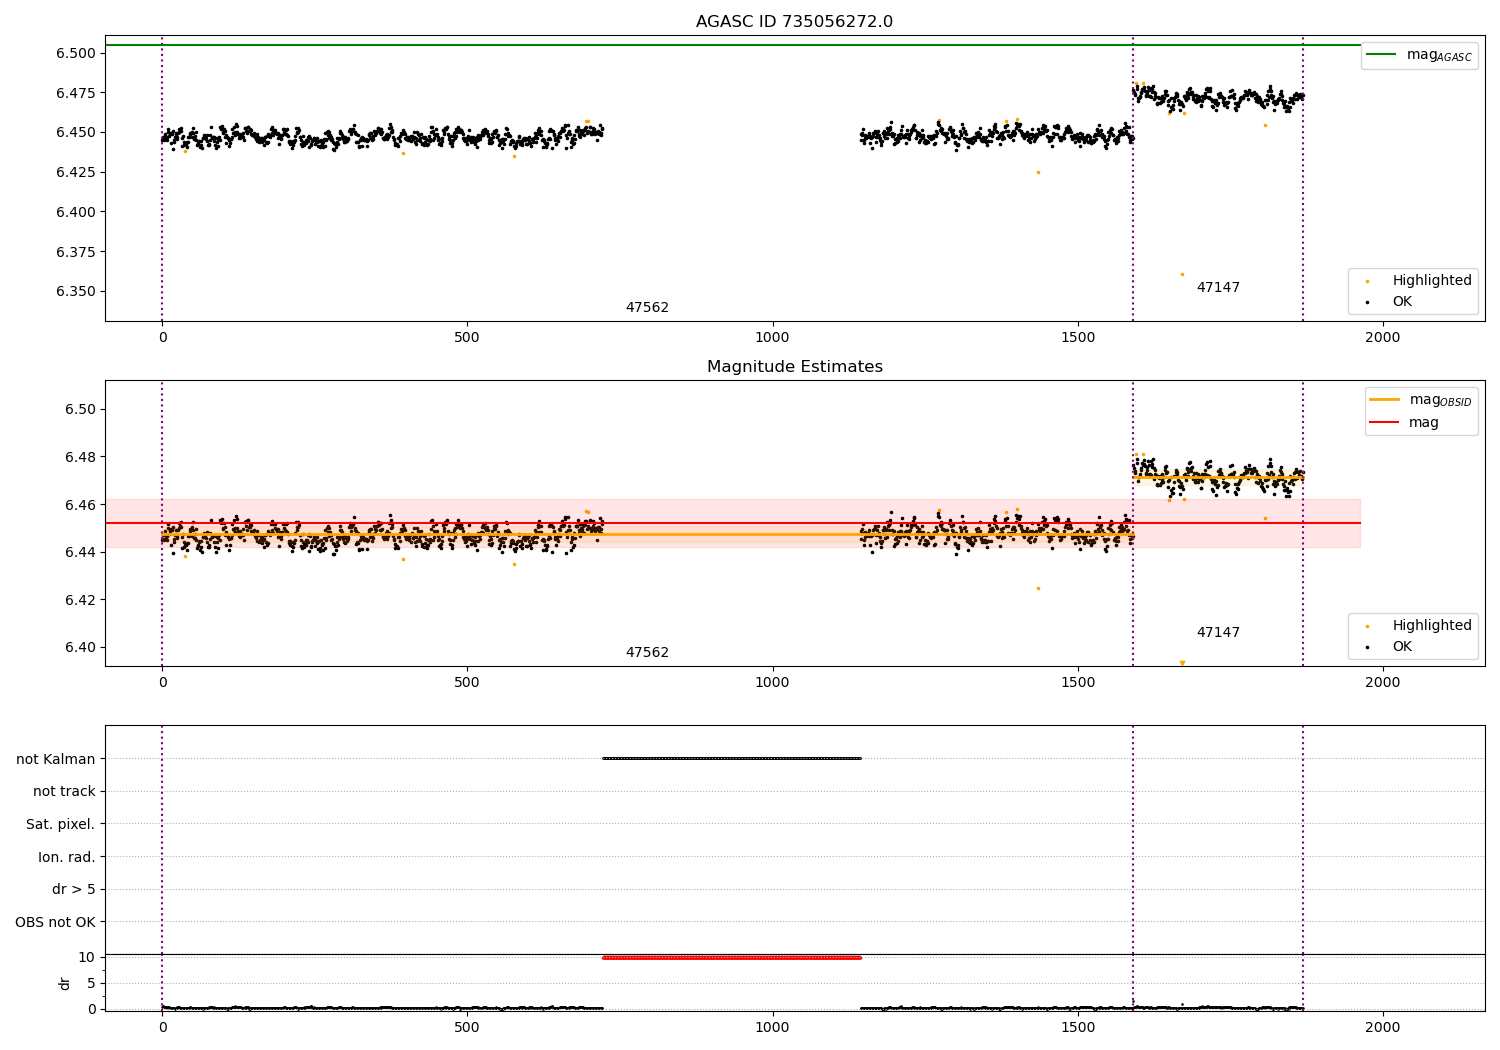This screenshot has height=1050, width=1500.
Task: Click the '6.42' y-axis tick label
Action: click(x=80, y=600)
